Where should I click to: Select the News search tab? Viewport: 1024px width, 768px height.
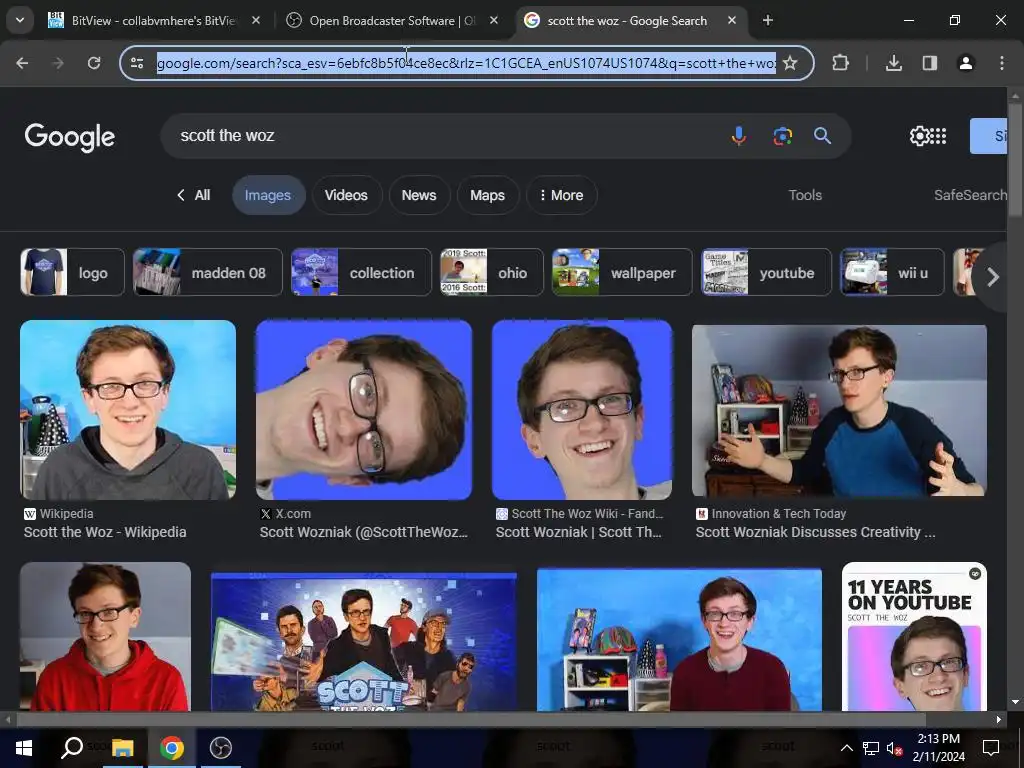click(419, 195)
